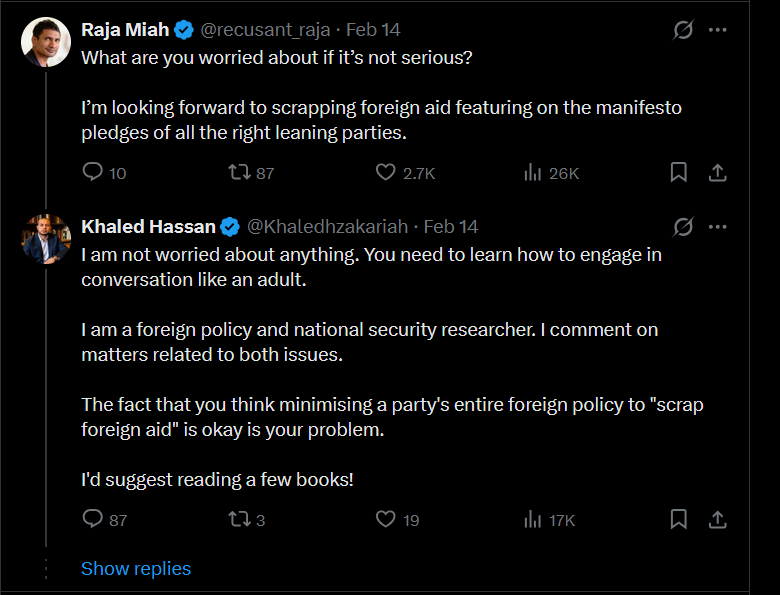Like Raja Miah's tweet
Screen dimensions: 780x595
tap(386, 172)
